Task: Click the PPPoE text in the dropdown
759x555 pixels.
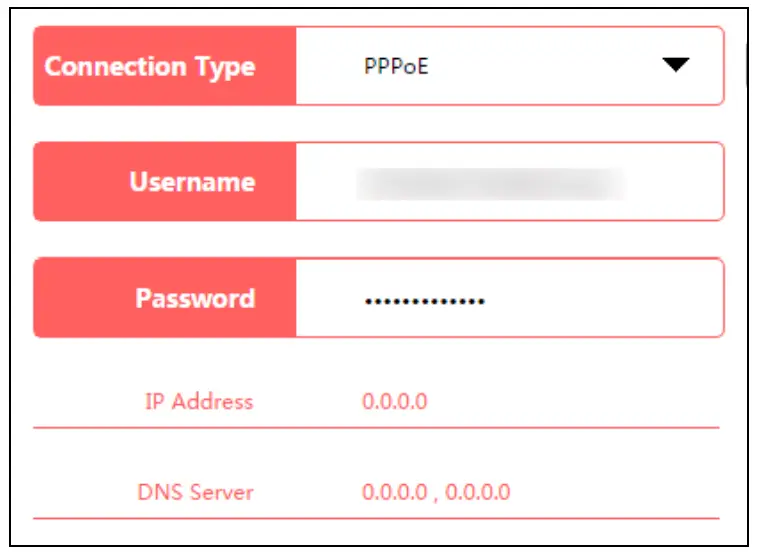Action: pos(396,68)
